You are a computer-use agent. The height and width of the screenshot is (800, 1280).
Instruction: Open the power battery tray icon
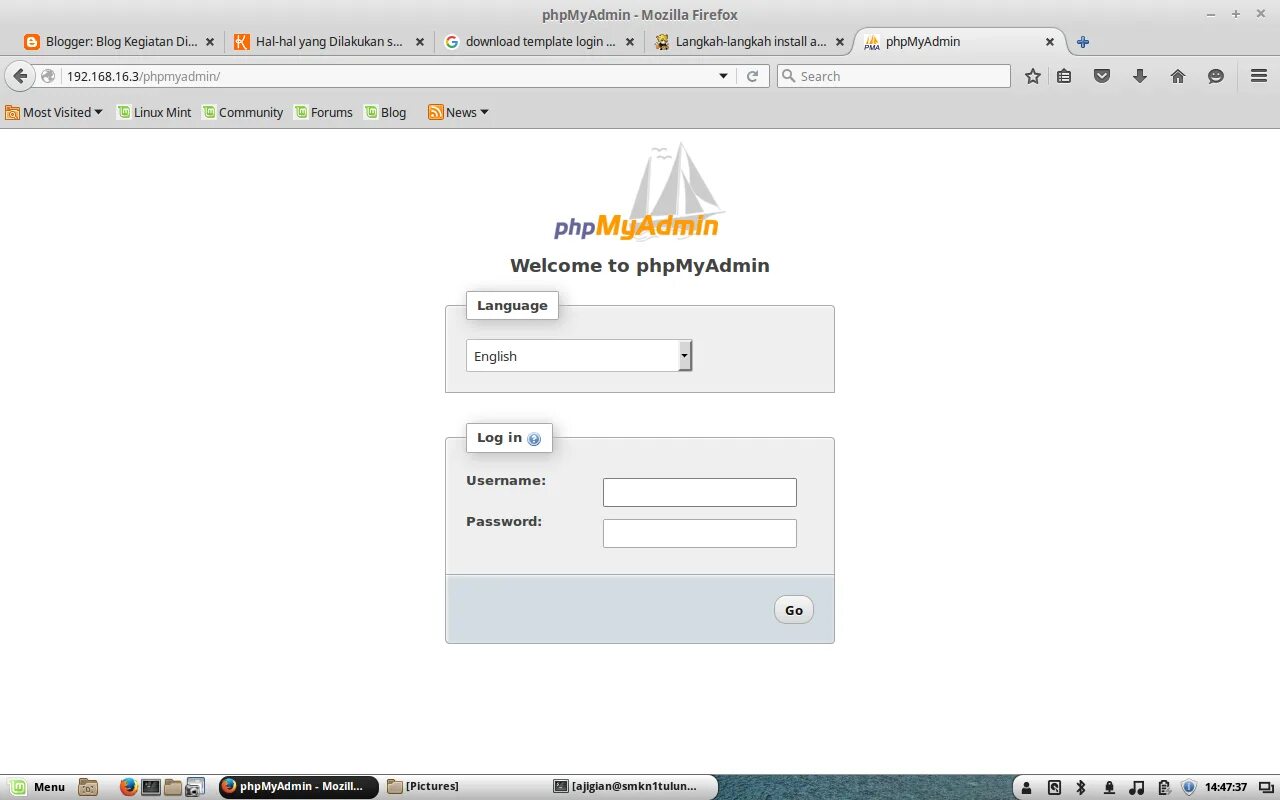pyautogui.click(x=1164, y=788)
